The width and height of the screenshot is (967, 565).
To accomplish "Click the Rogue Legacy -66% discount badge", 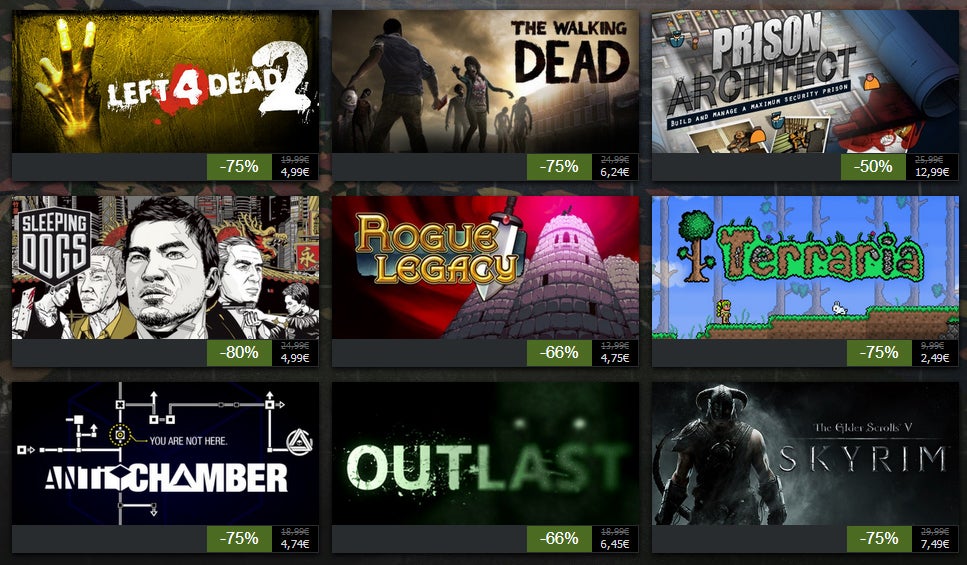I will (559, 353).
